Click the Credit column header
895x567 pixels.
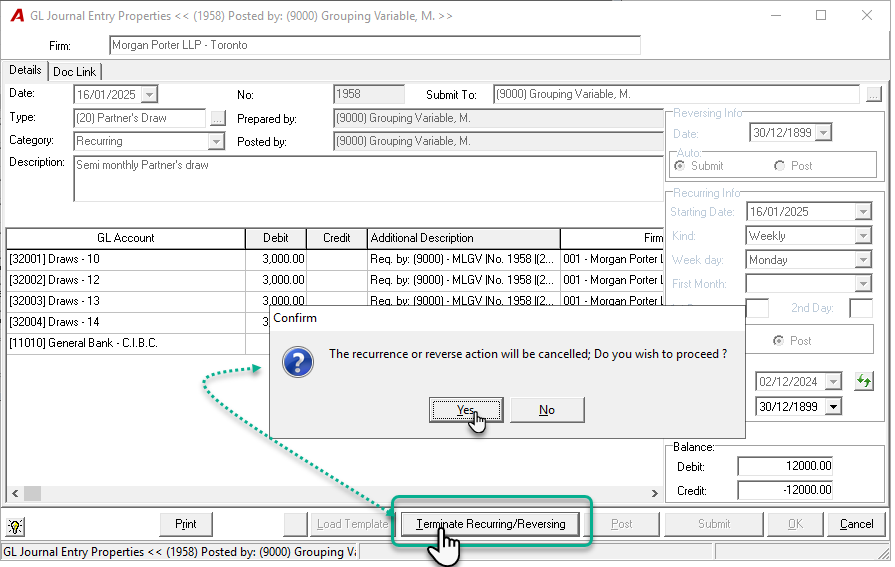coord(337,238)
